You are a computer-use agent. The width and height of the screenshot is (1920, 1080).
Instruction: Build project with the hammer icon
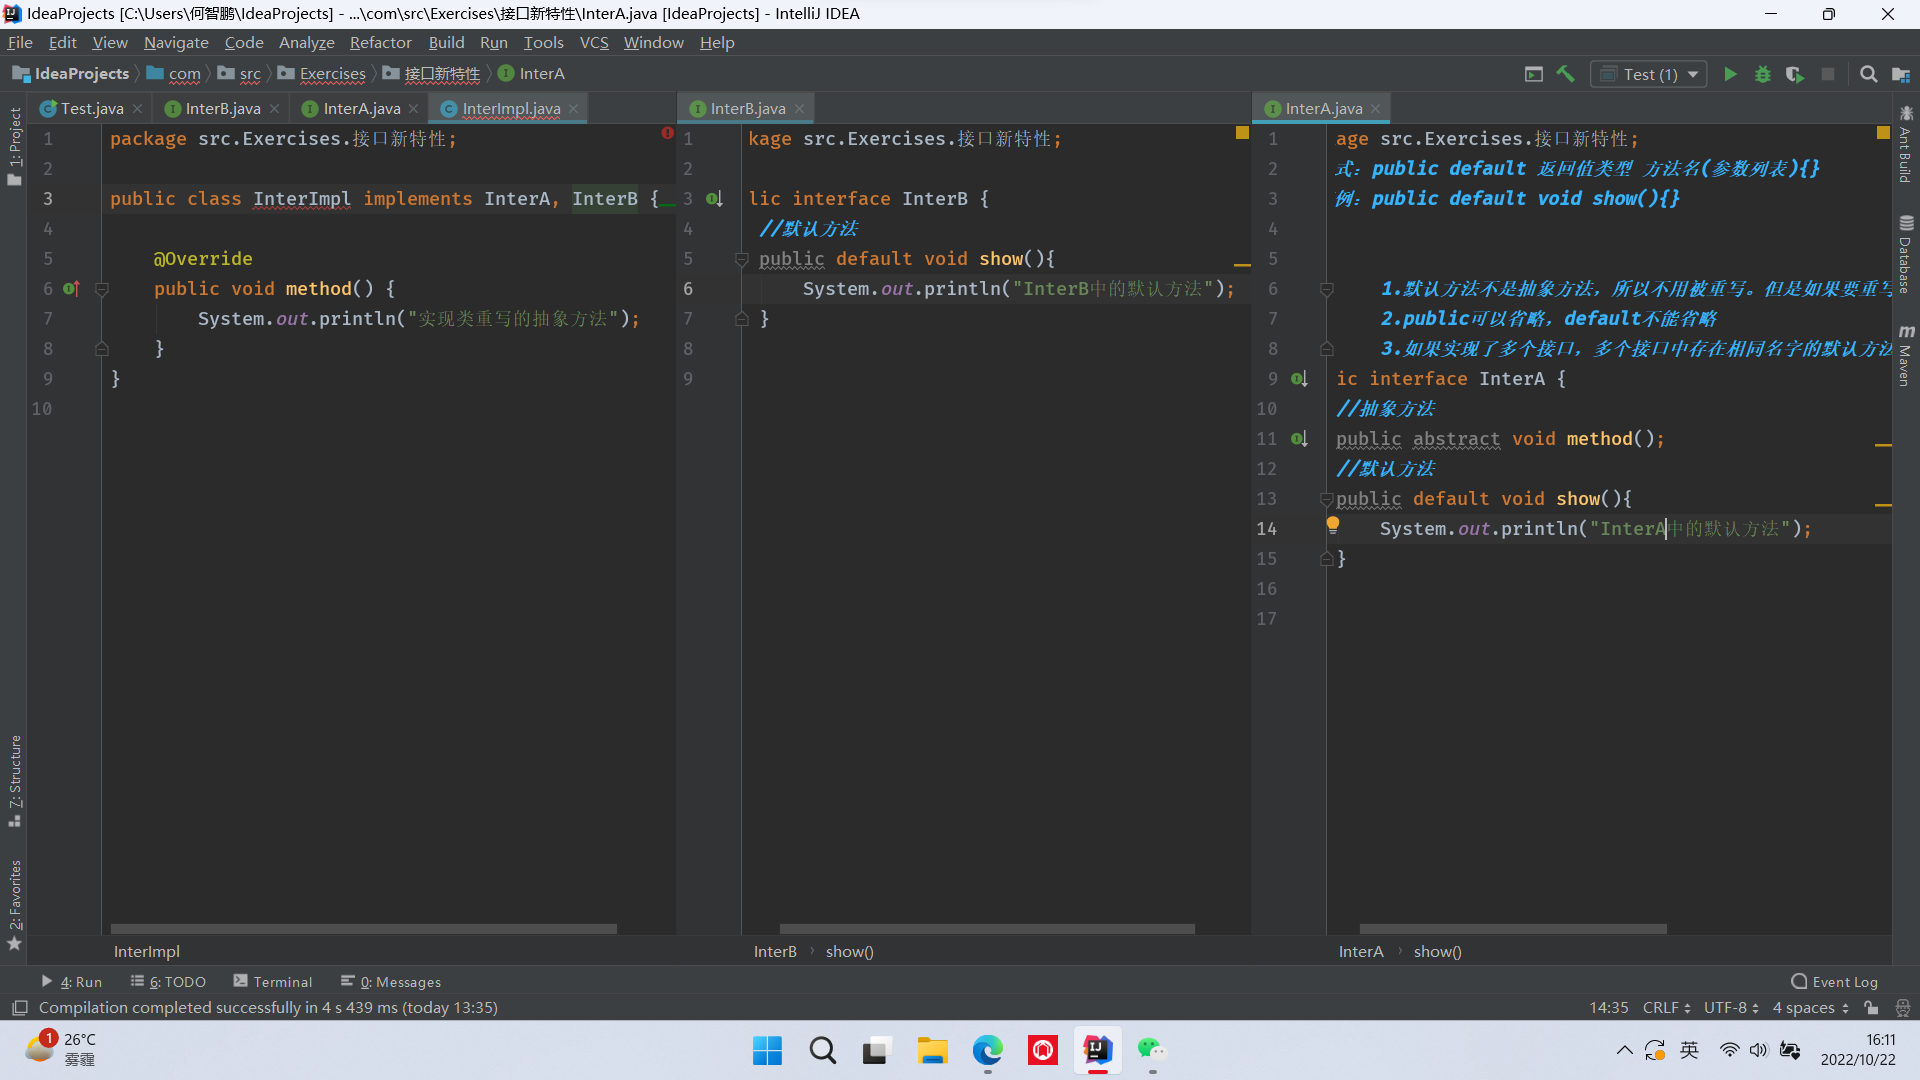(x=1566, y=74)
